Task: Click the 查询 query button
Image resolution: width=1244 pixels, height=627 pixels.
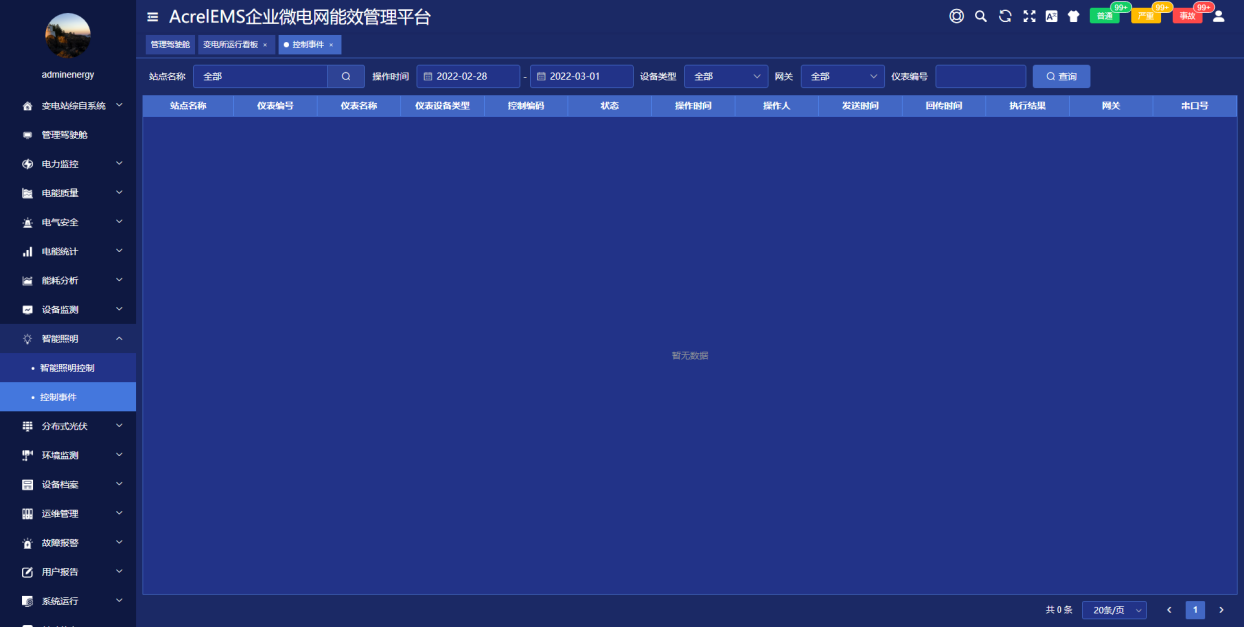Action: point(1061,77)
